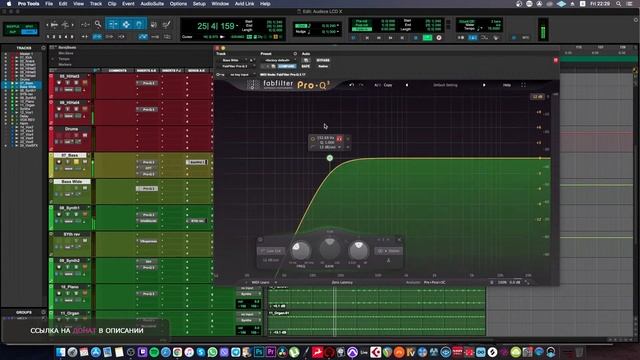640x360 pixels.
Task: Select the Zoomer (magnifier) tool
Action: pyautogui.click(x=98, y=24)
